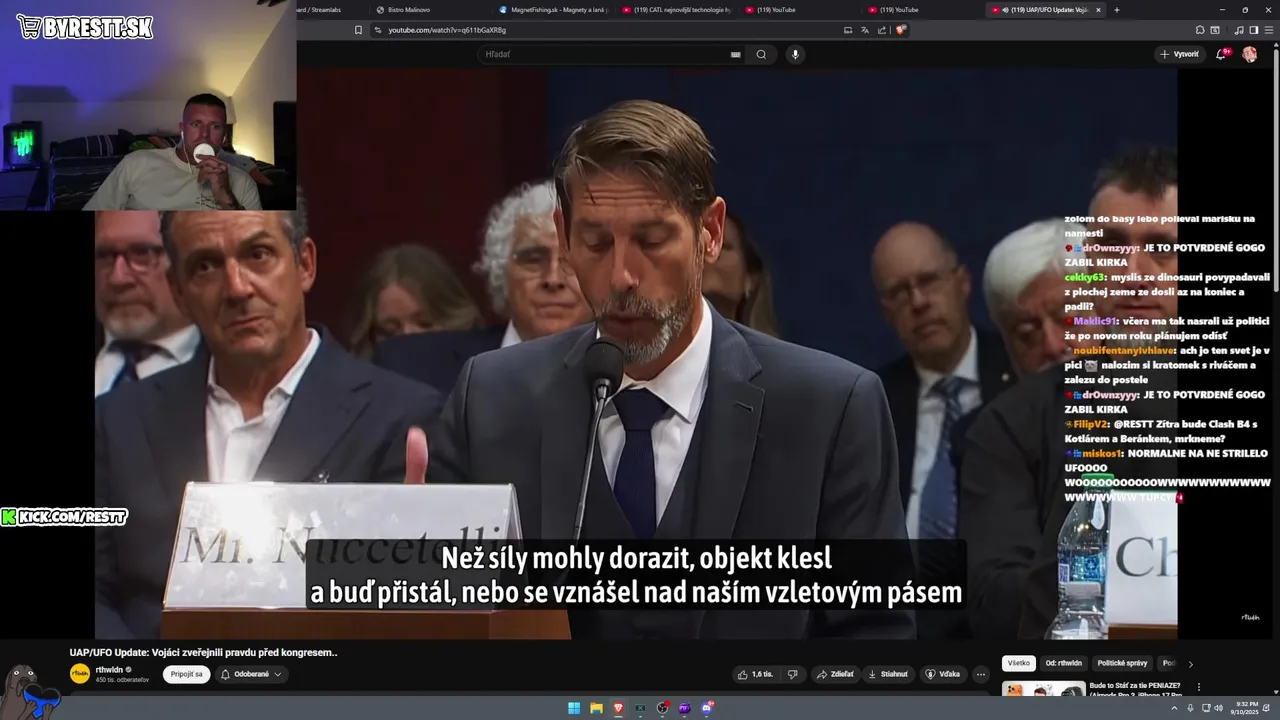Switch to the CATL nejnovější technologie tab
Screen dimensions: 1280x720
click(678, 10)
